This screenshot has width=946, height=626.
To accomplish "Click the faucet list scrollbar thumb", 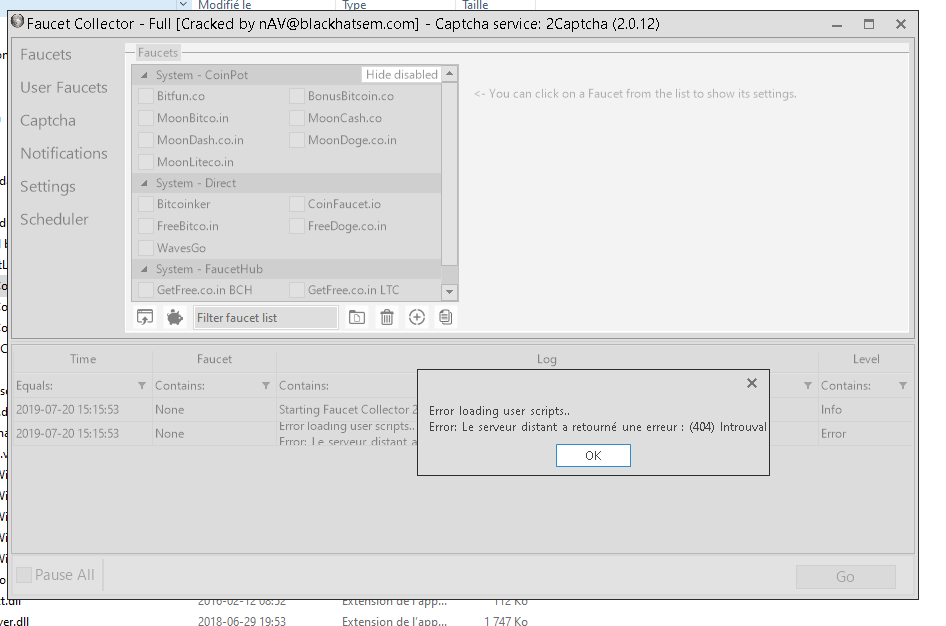I will coord(449,174).
